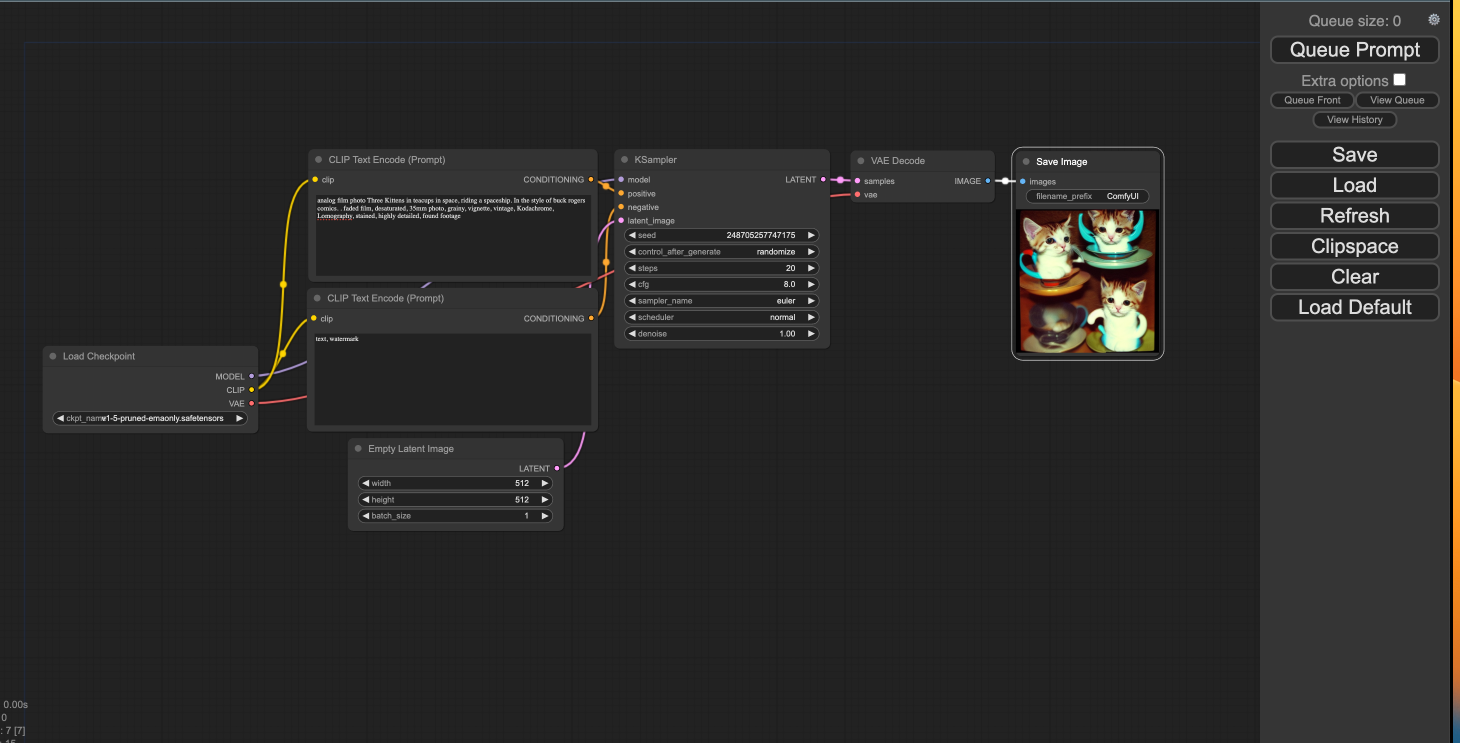Collapse the lower CLIP Text Encode node

click(317, 297)
